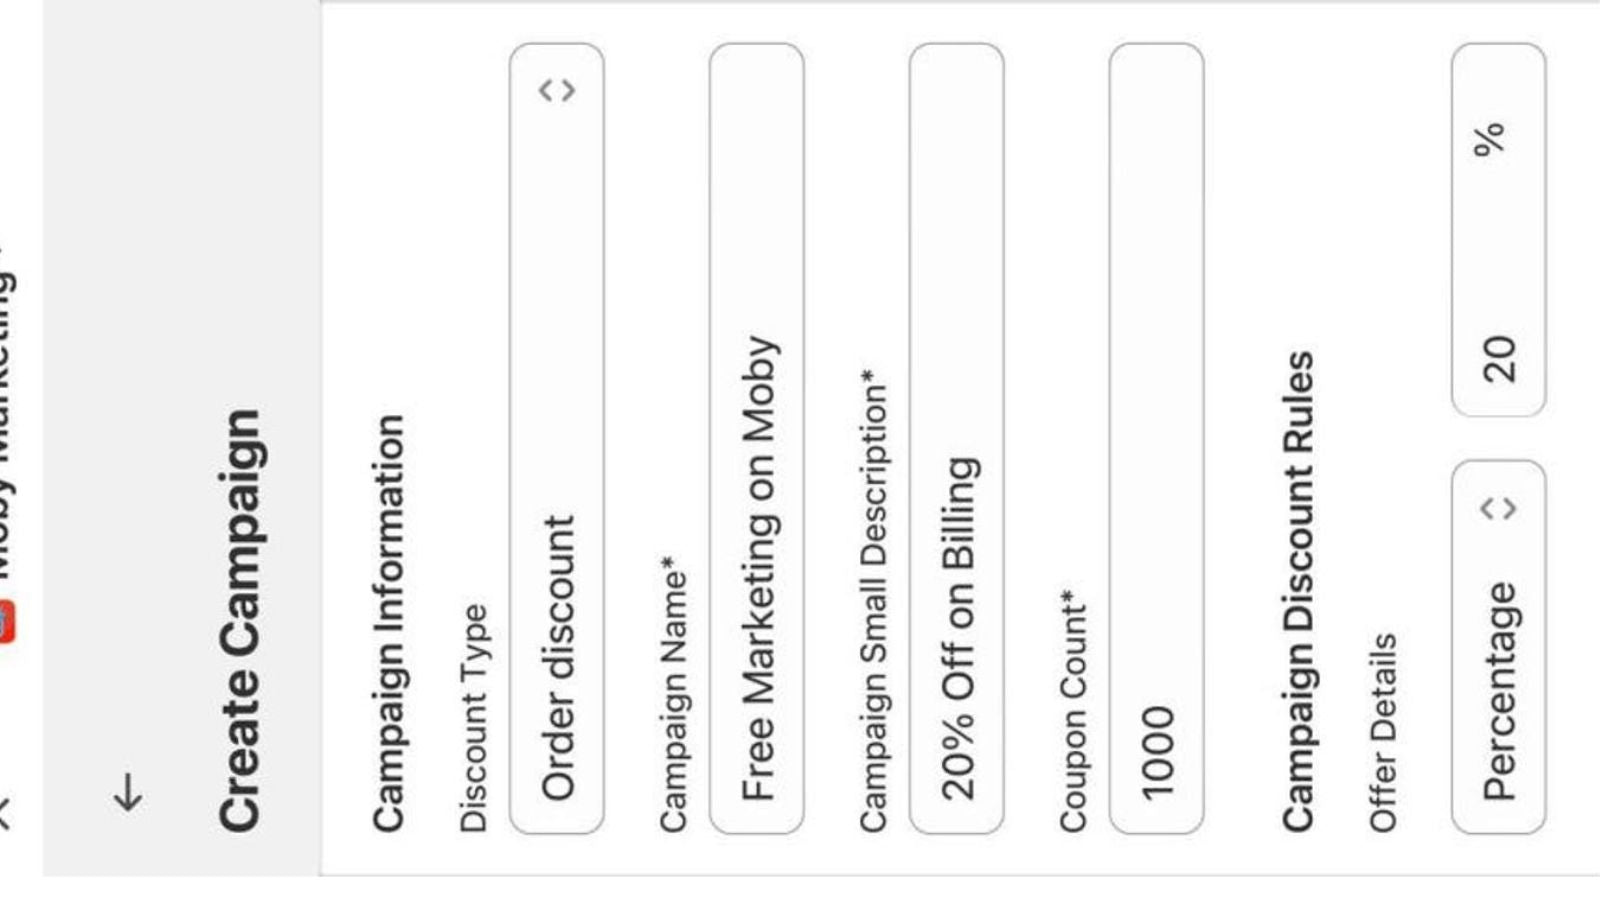
Task: Focus the Campaign Small Description field
Action: [957, 438]
